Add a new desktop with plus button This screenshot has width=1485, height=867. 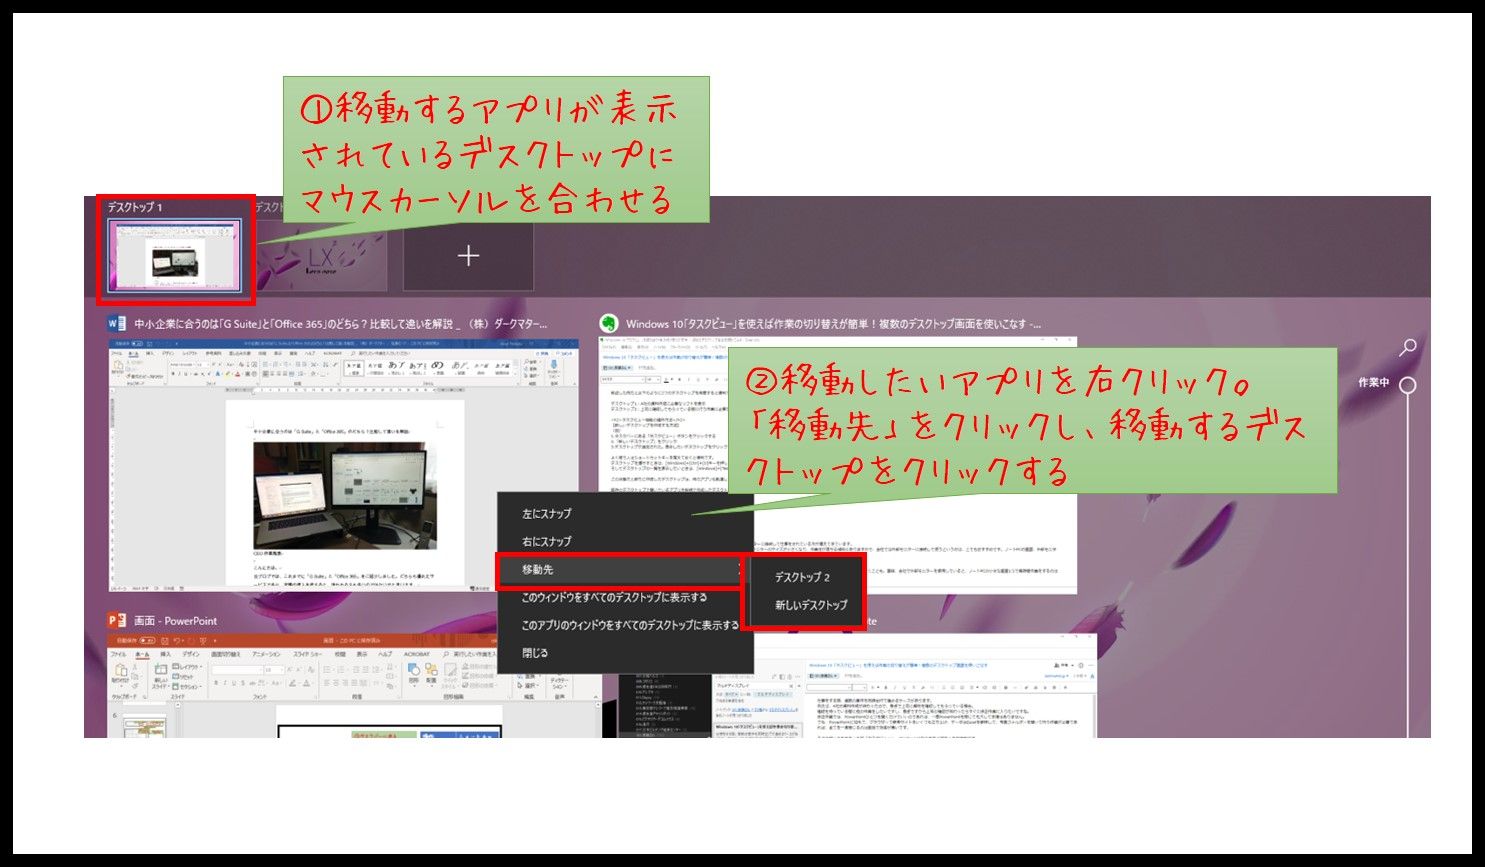click(468, 256)
